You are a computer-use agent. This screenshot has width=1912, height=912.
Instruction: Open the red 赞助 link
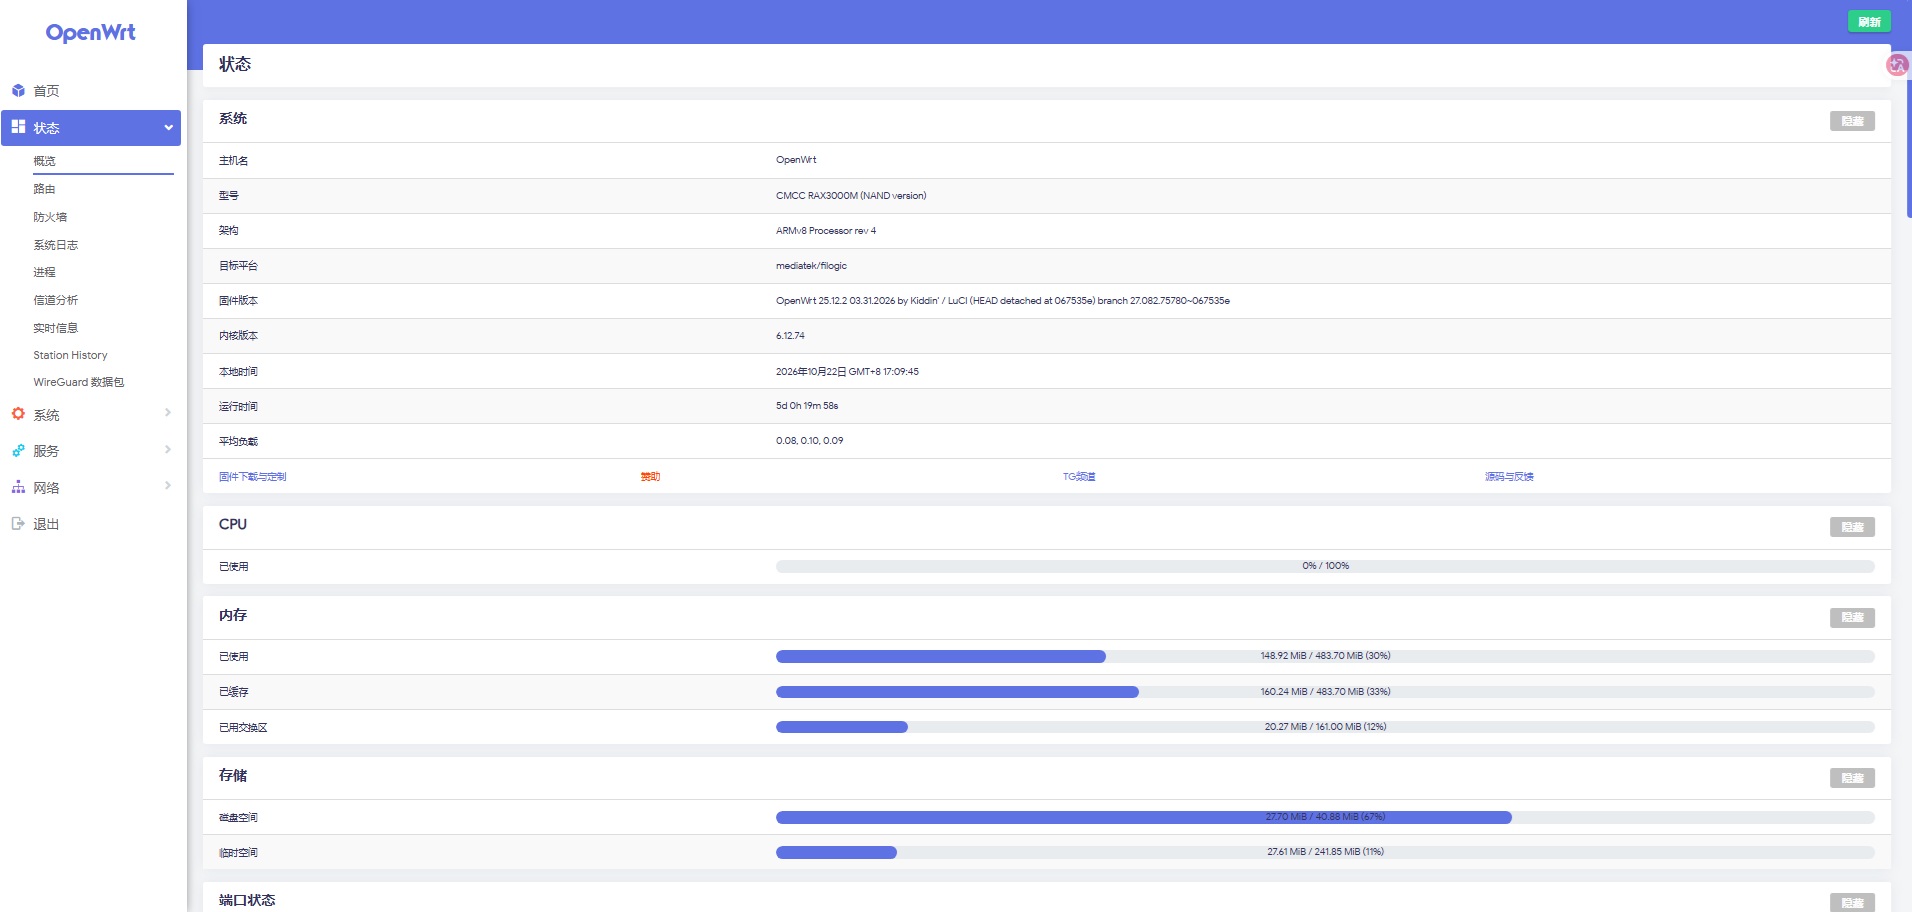650,477
